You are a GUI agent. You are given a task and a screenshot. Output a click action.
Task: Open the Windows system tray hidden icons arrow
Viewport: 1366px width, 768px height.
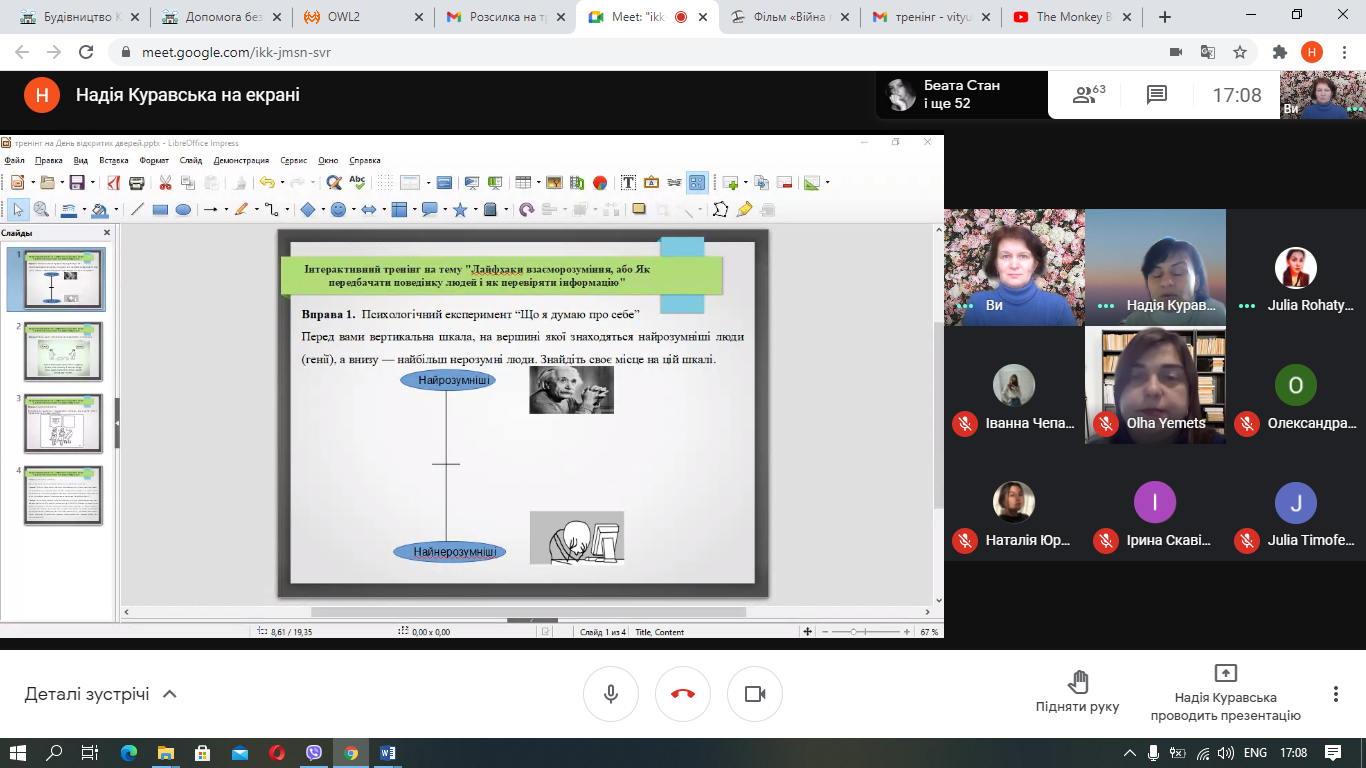click(1130, 752)
